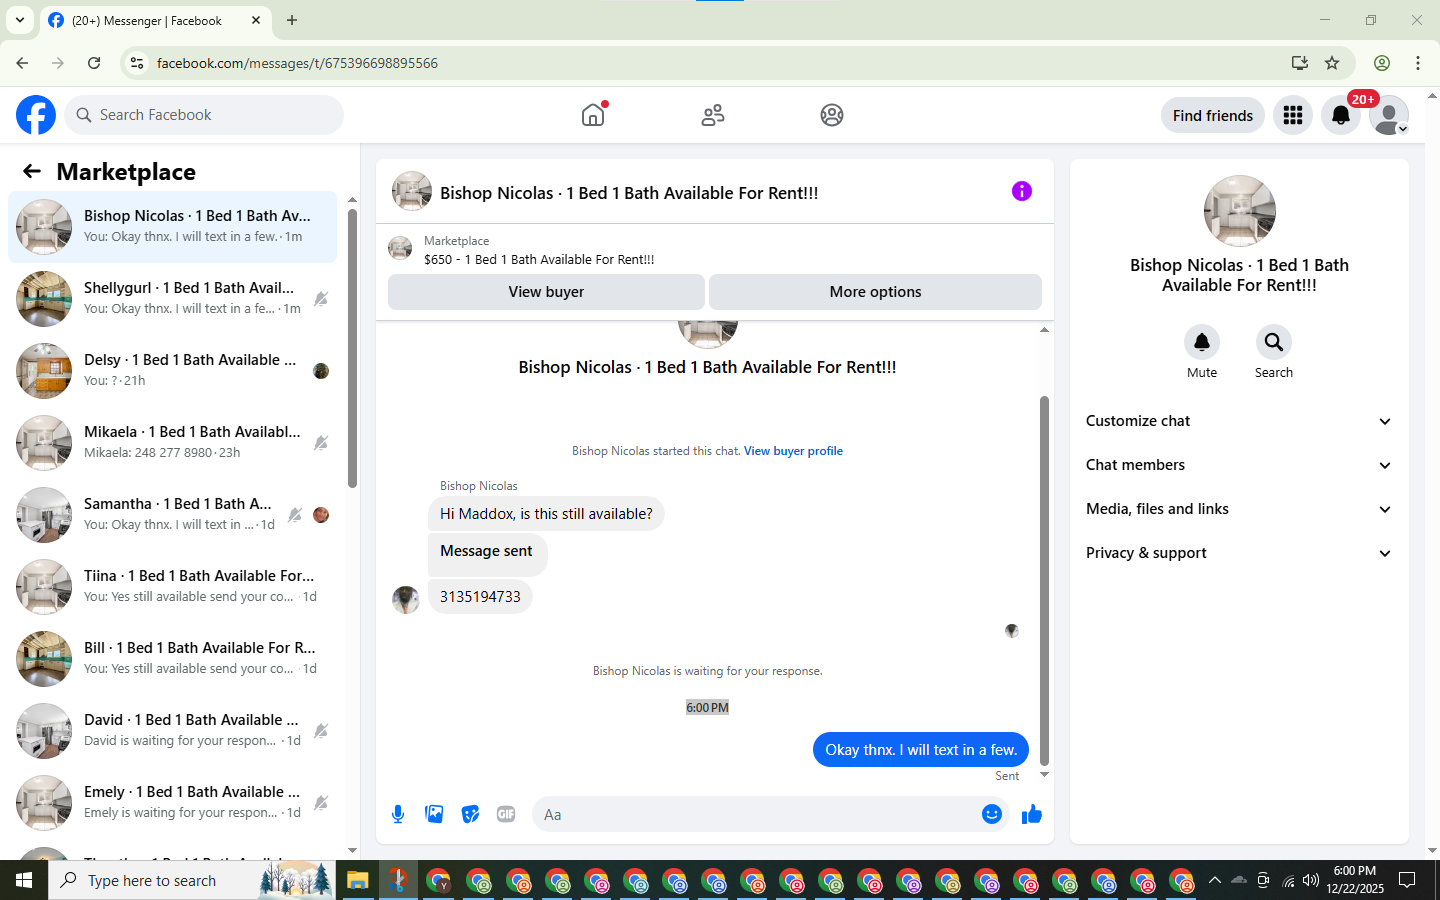Expand the Chat members section

pos(1240,465)
